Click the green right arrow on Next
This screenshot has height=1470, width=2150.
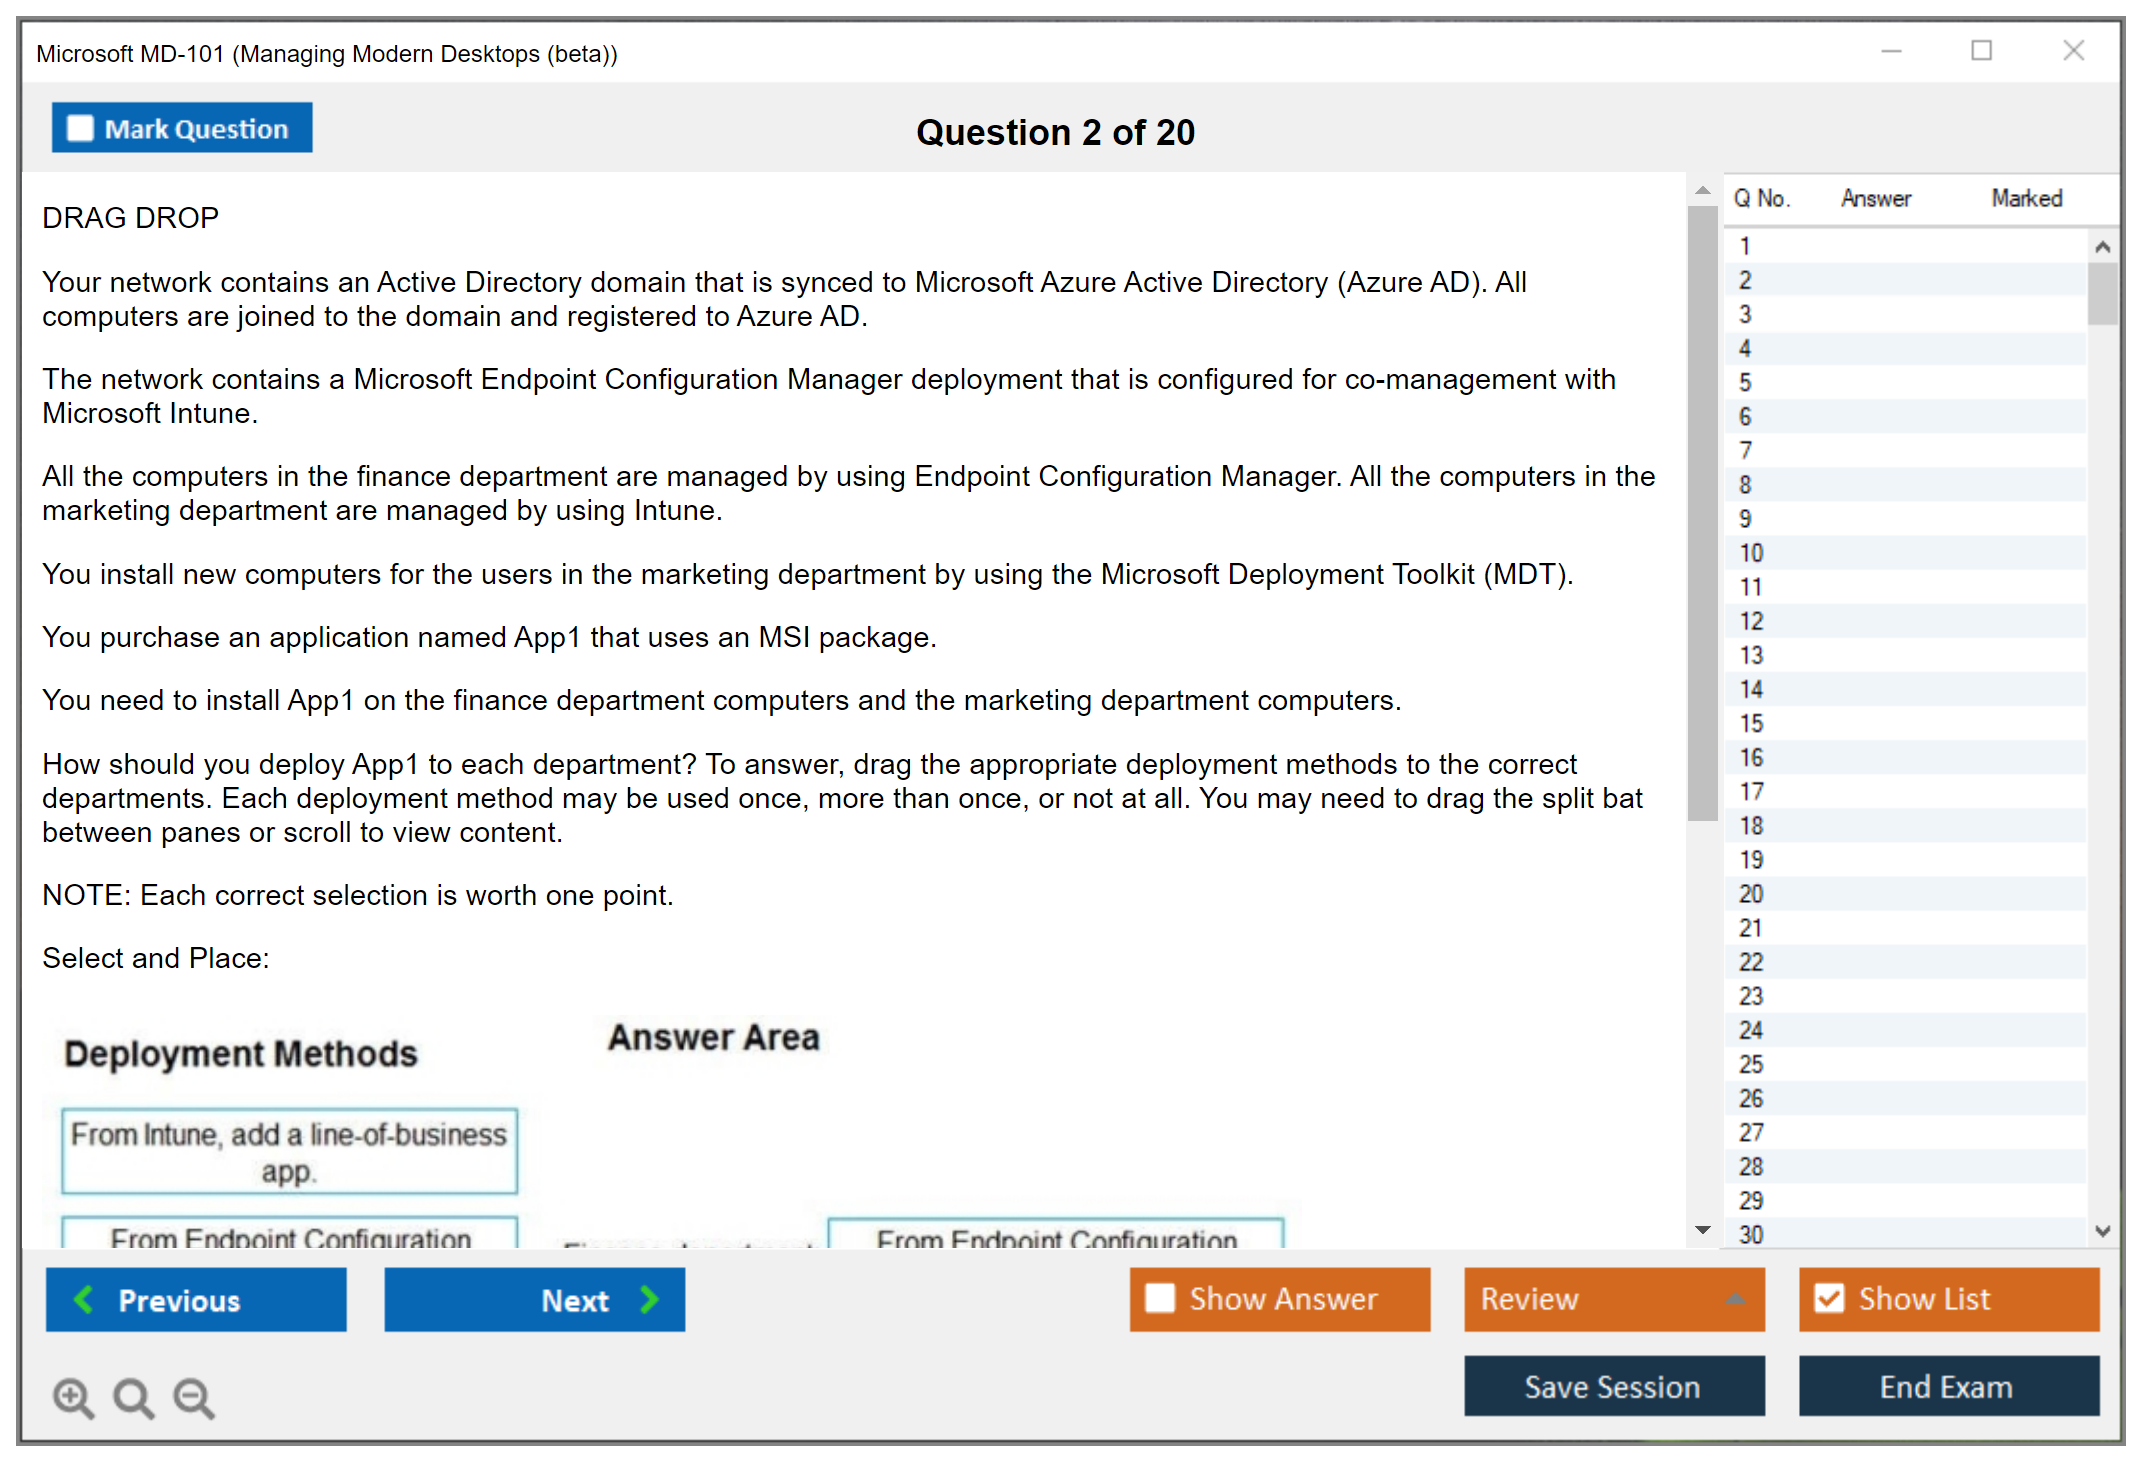pyautogui.click(x=649, y=1299)
